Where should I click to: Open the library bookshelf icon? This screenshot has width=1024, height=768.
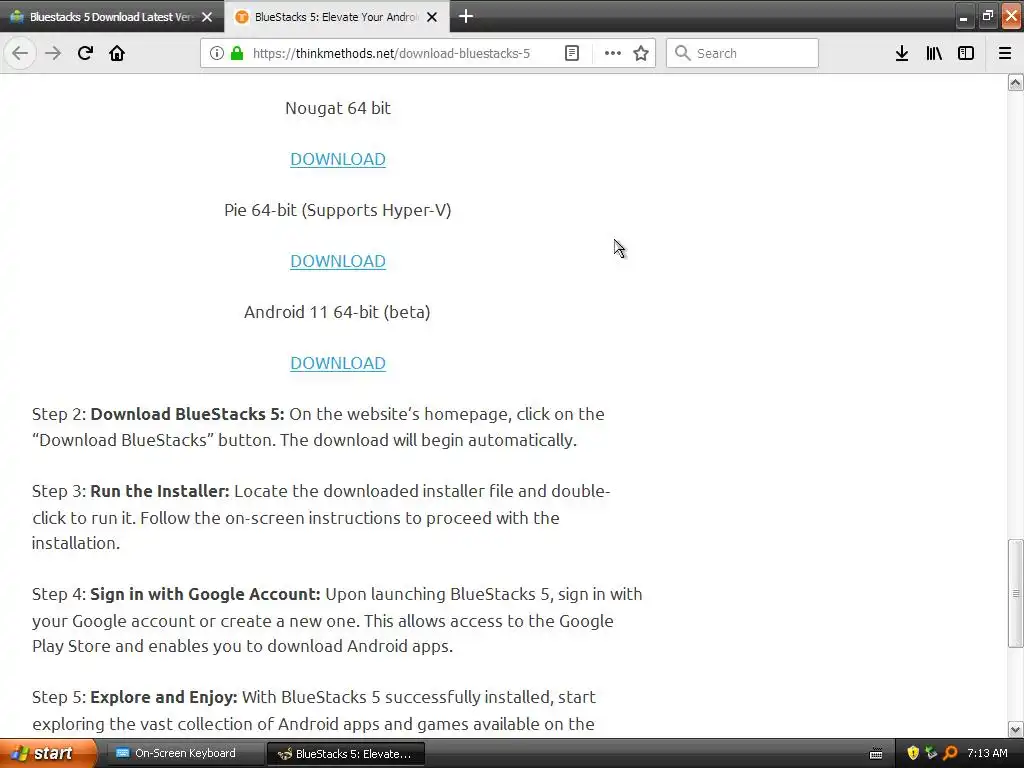click(934, 53)
